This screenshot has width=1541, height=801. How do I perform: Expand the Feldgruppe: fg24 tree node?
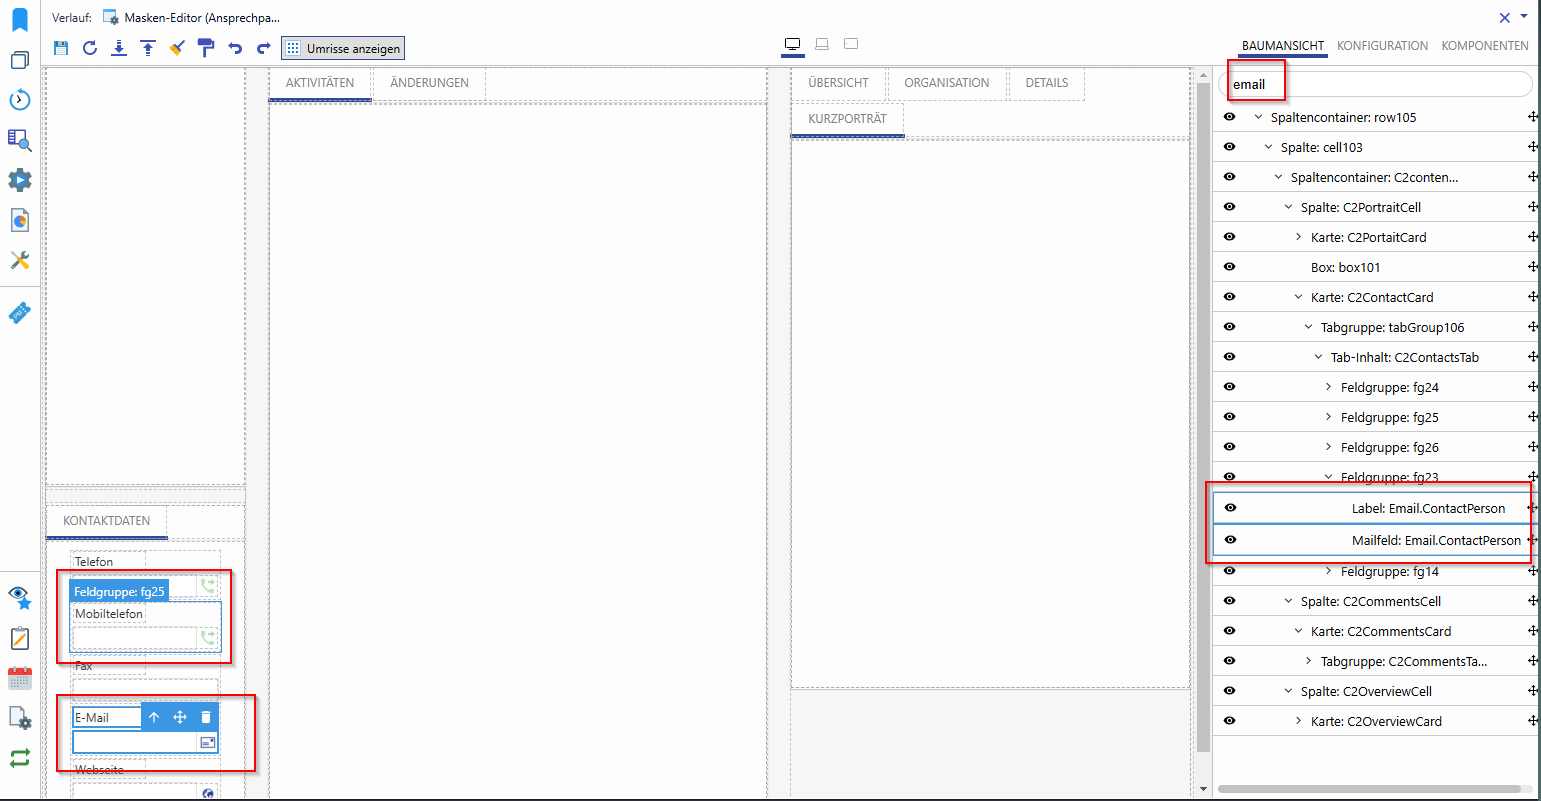[x=1329, y=387]
